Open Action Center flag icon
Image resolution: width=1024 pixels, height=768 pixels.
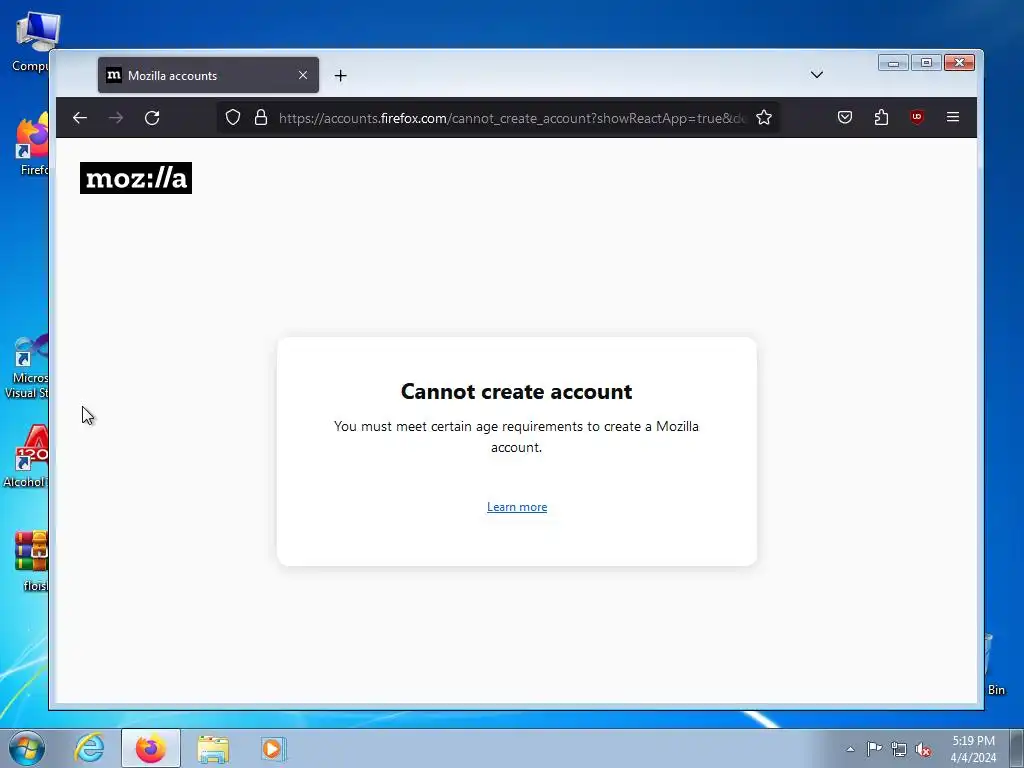[874, 749]
